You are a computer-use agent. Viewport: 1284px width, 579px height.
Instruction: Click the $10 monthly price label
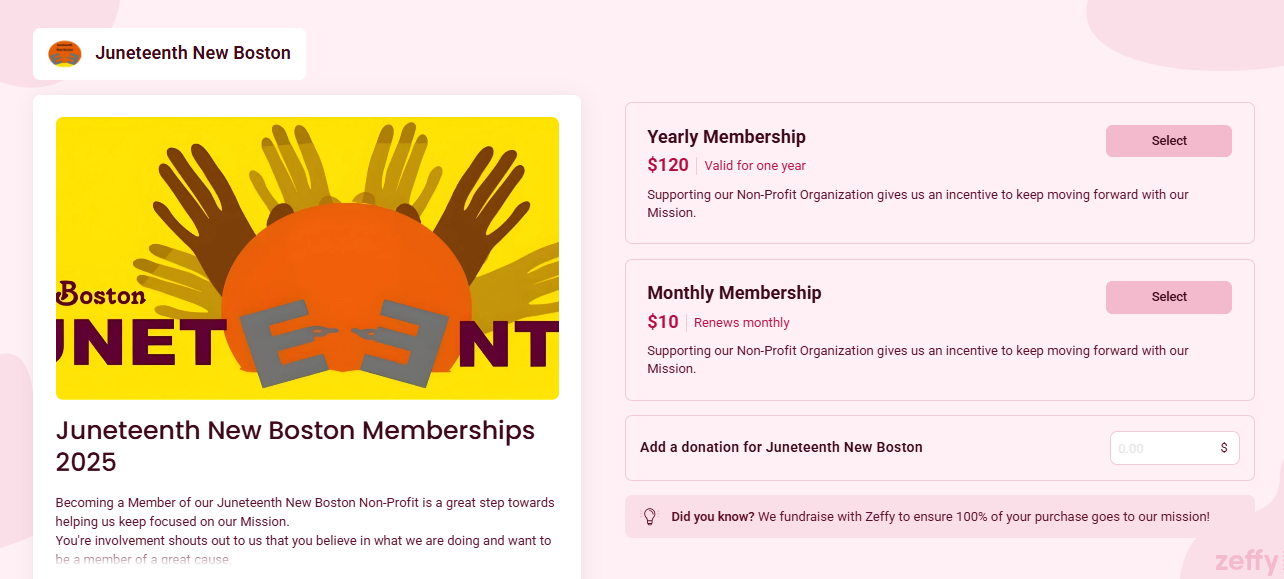pos(663,321)
